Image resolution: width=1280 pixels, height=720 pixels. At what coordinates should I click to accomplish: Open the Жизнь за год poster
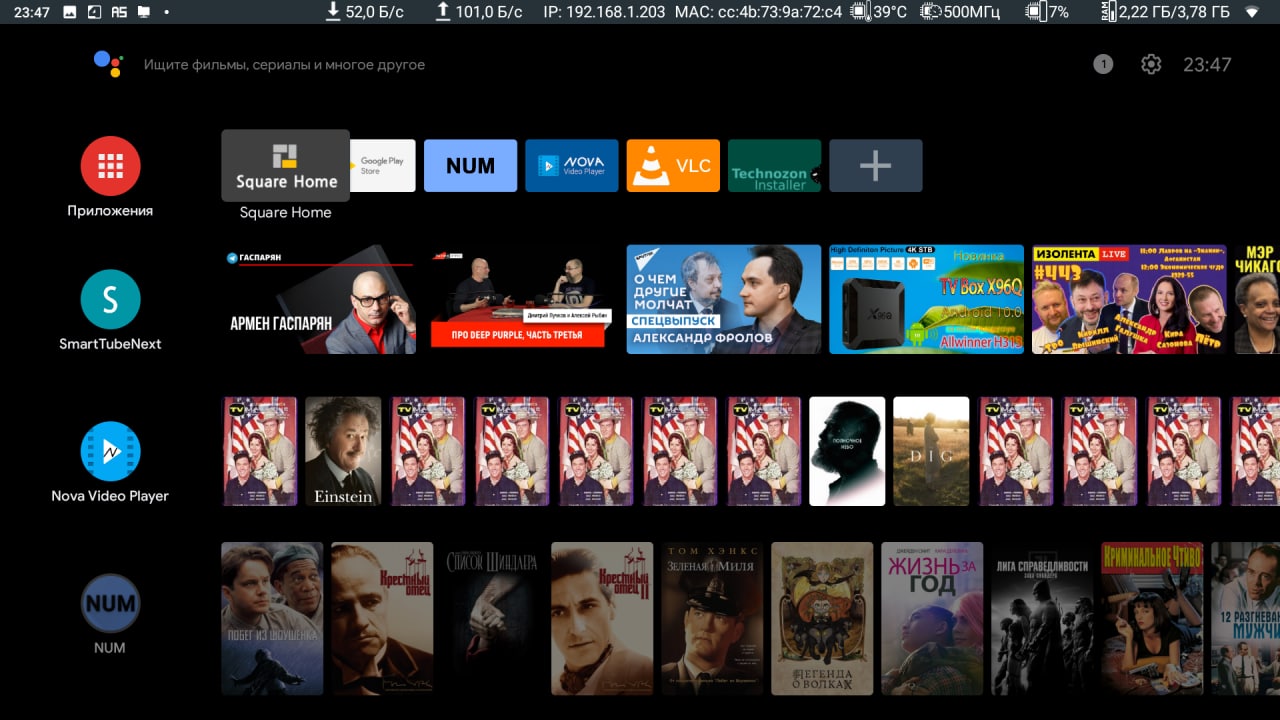(x=932, y=618)
